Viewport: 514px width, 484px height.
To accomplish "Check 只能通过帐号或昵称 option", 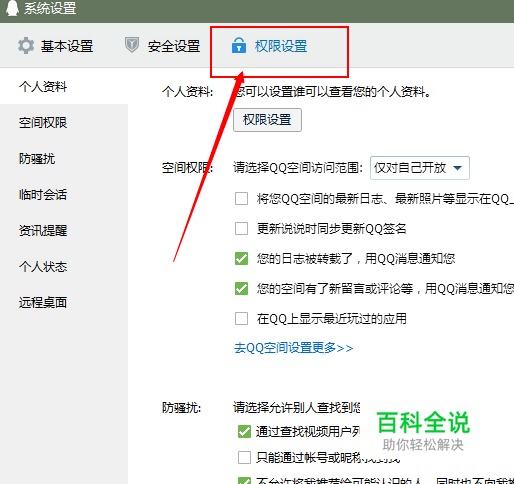I will click(x=244, y=458).
